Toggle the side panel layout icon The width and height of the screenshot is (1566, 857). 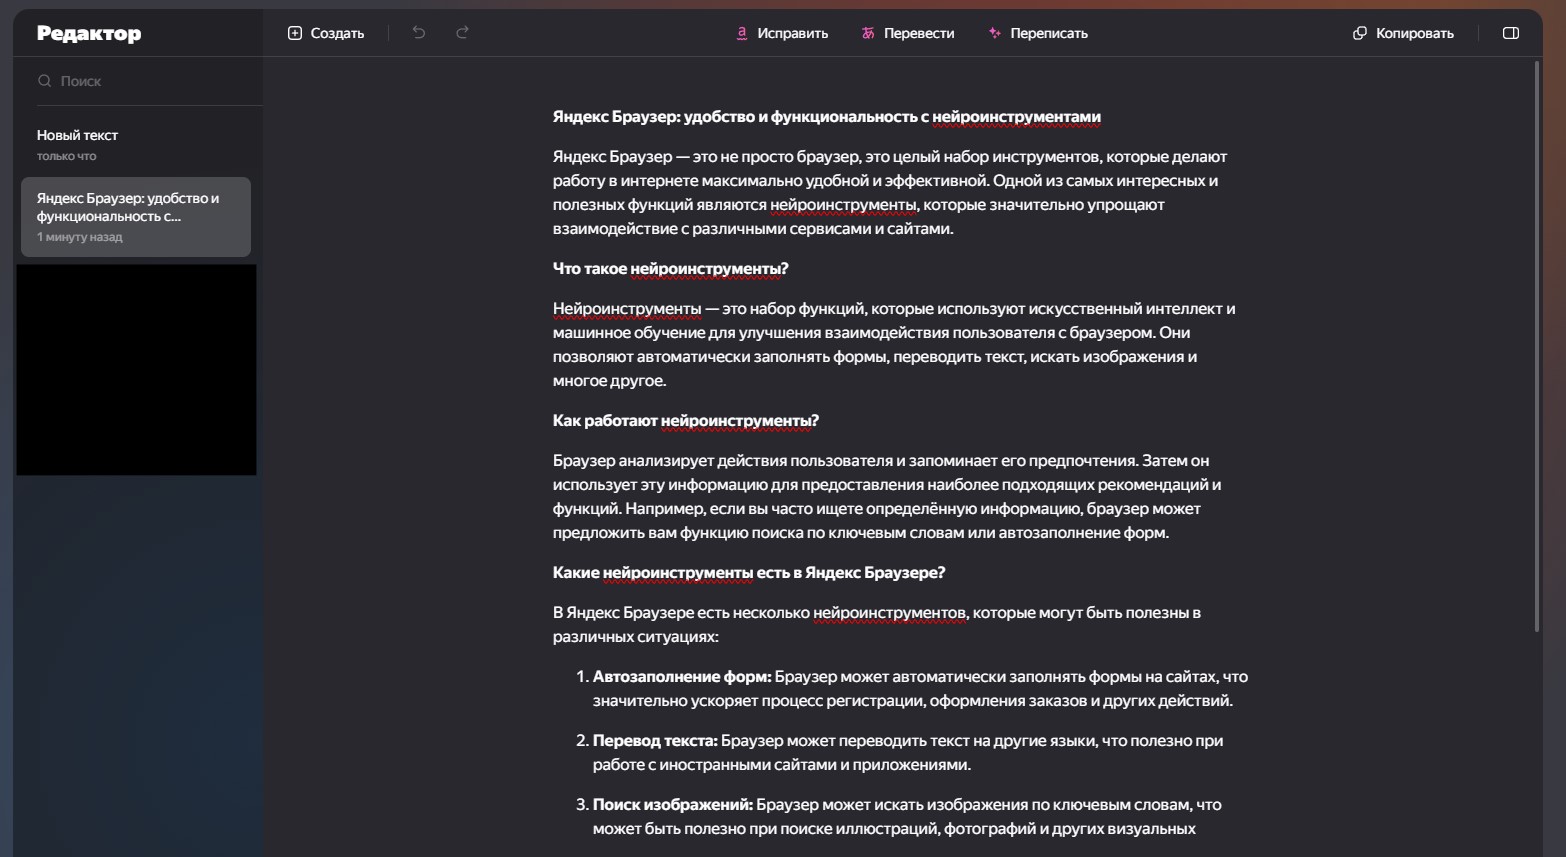1511,33
